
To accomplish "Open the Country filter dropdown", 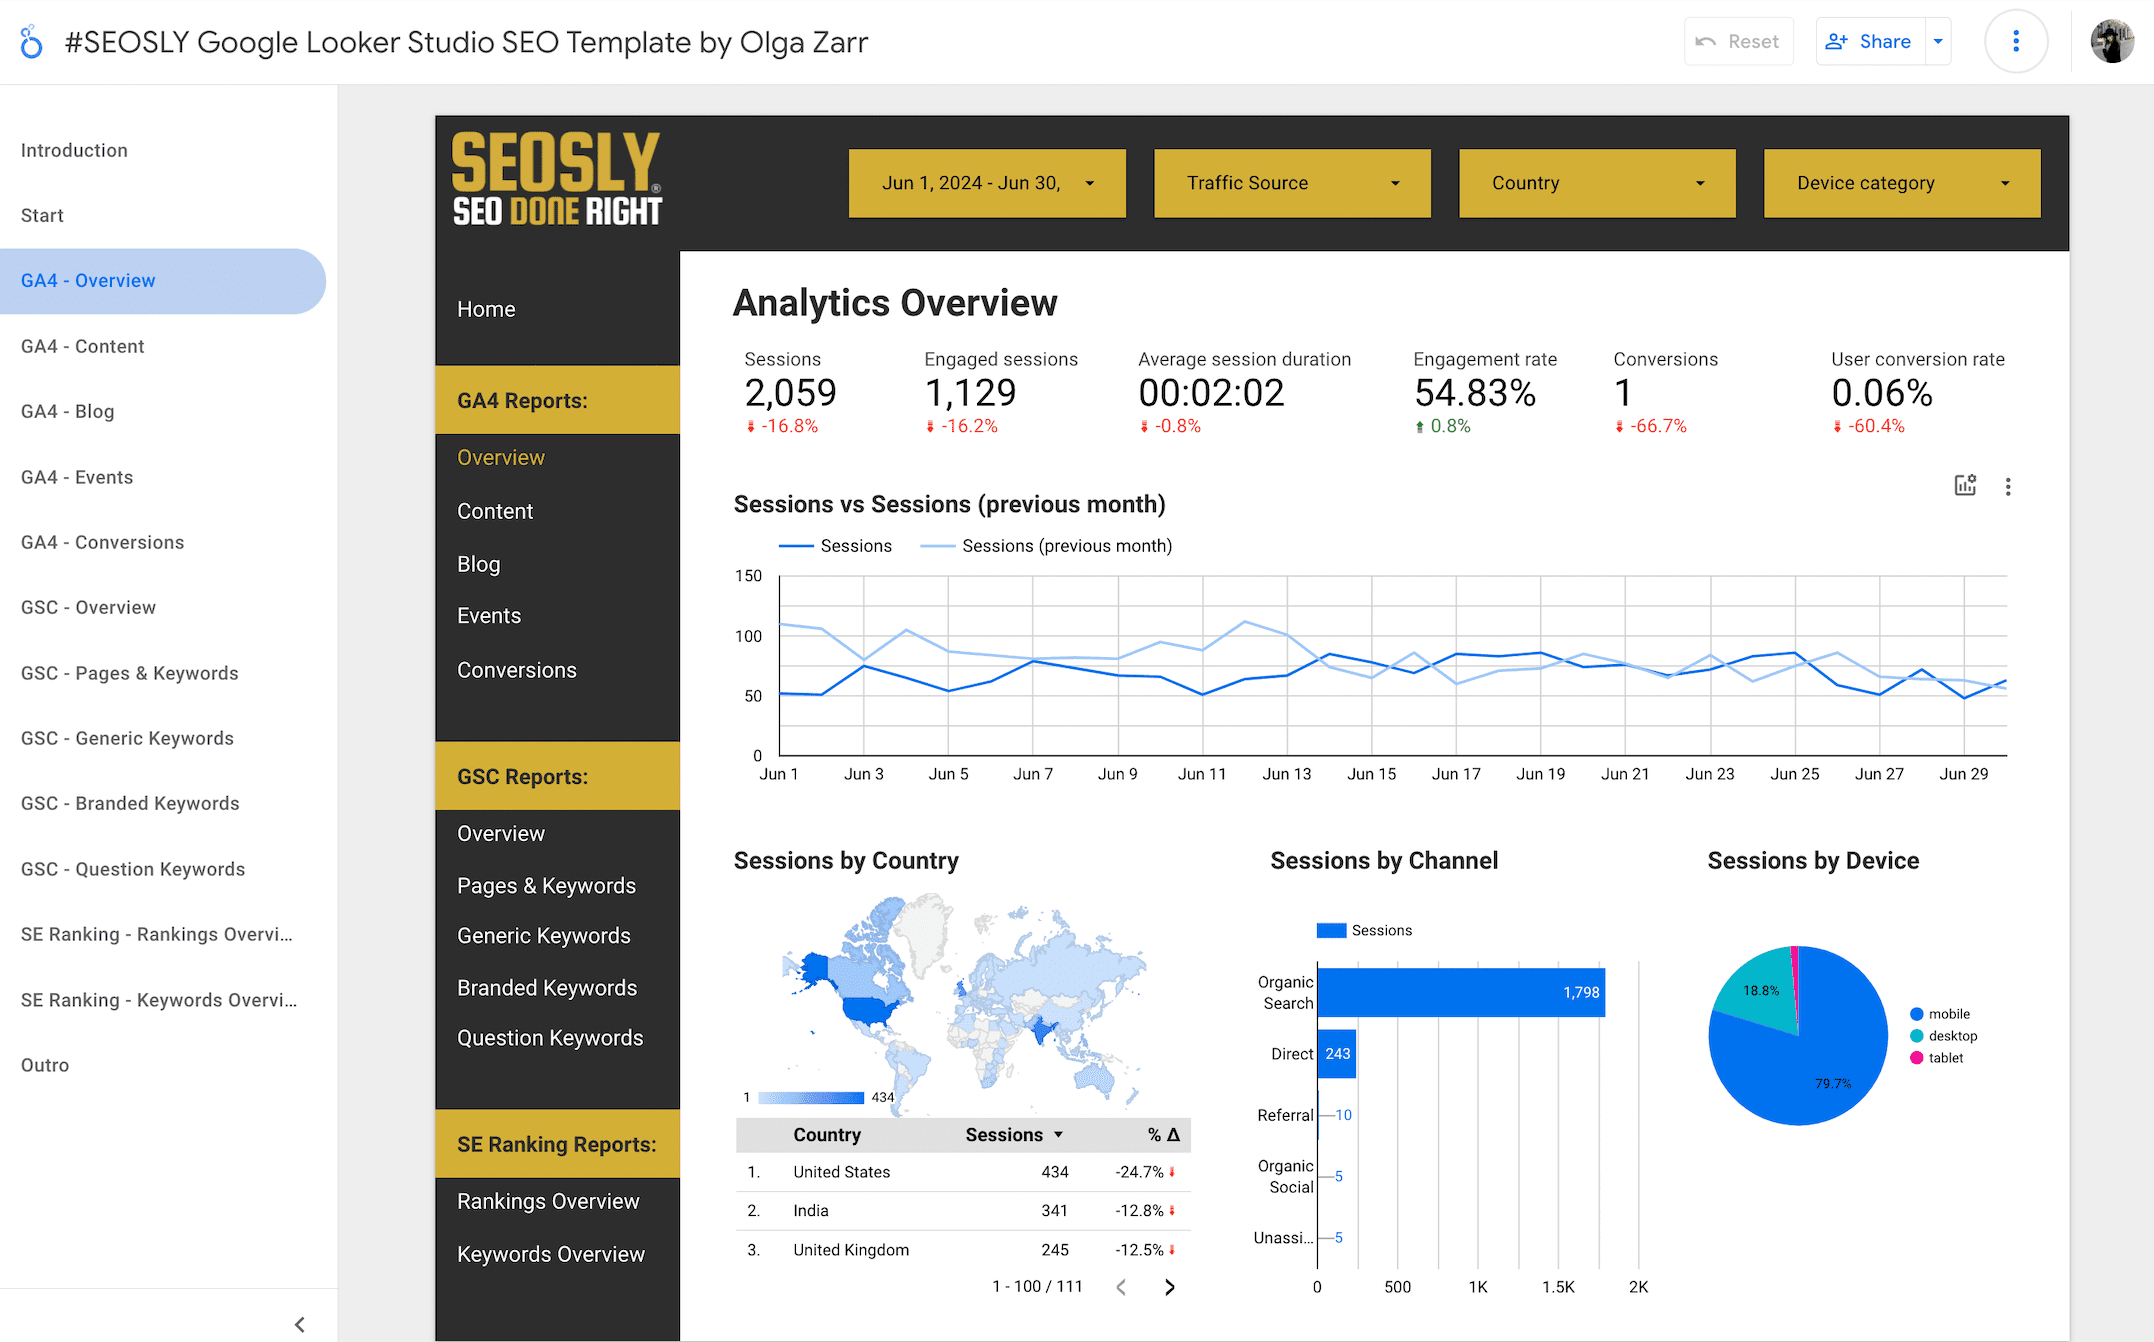I will point(1597,183).
